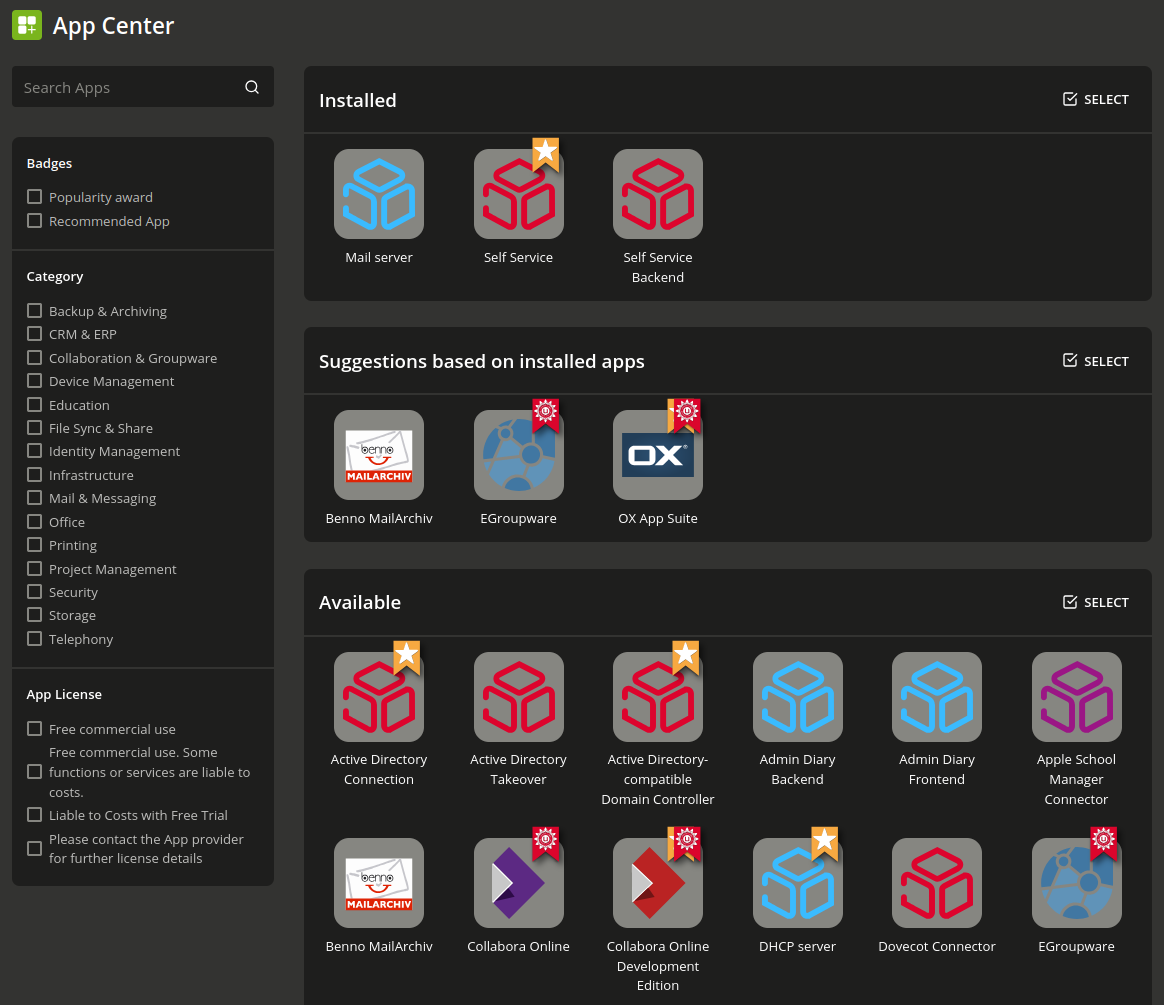The width and height of the screenshot is (1164, 1005).
Task: Click SELECT in the Installed section
Action: (x=1095, y=99)
